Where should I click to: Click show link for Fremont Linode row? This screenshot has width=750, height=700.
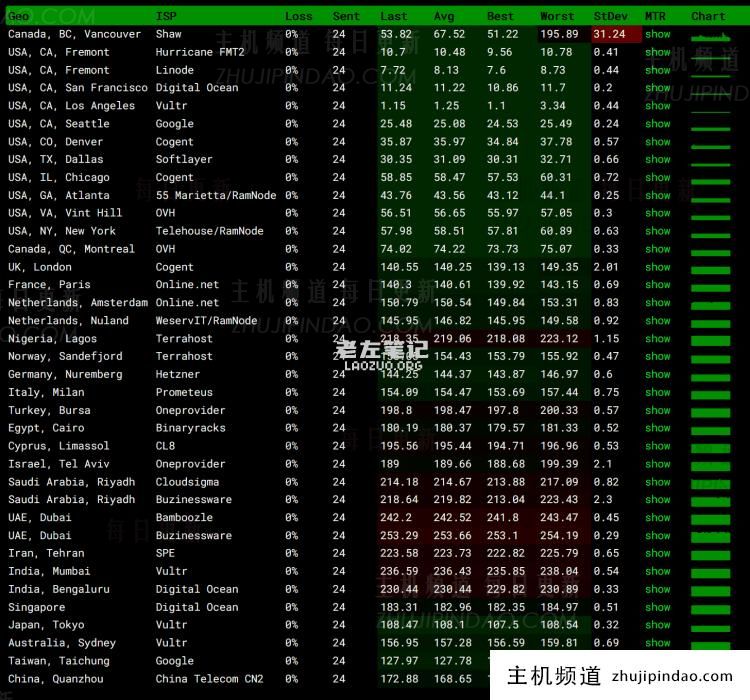pyautogui.click(x=657, y=70)
